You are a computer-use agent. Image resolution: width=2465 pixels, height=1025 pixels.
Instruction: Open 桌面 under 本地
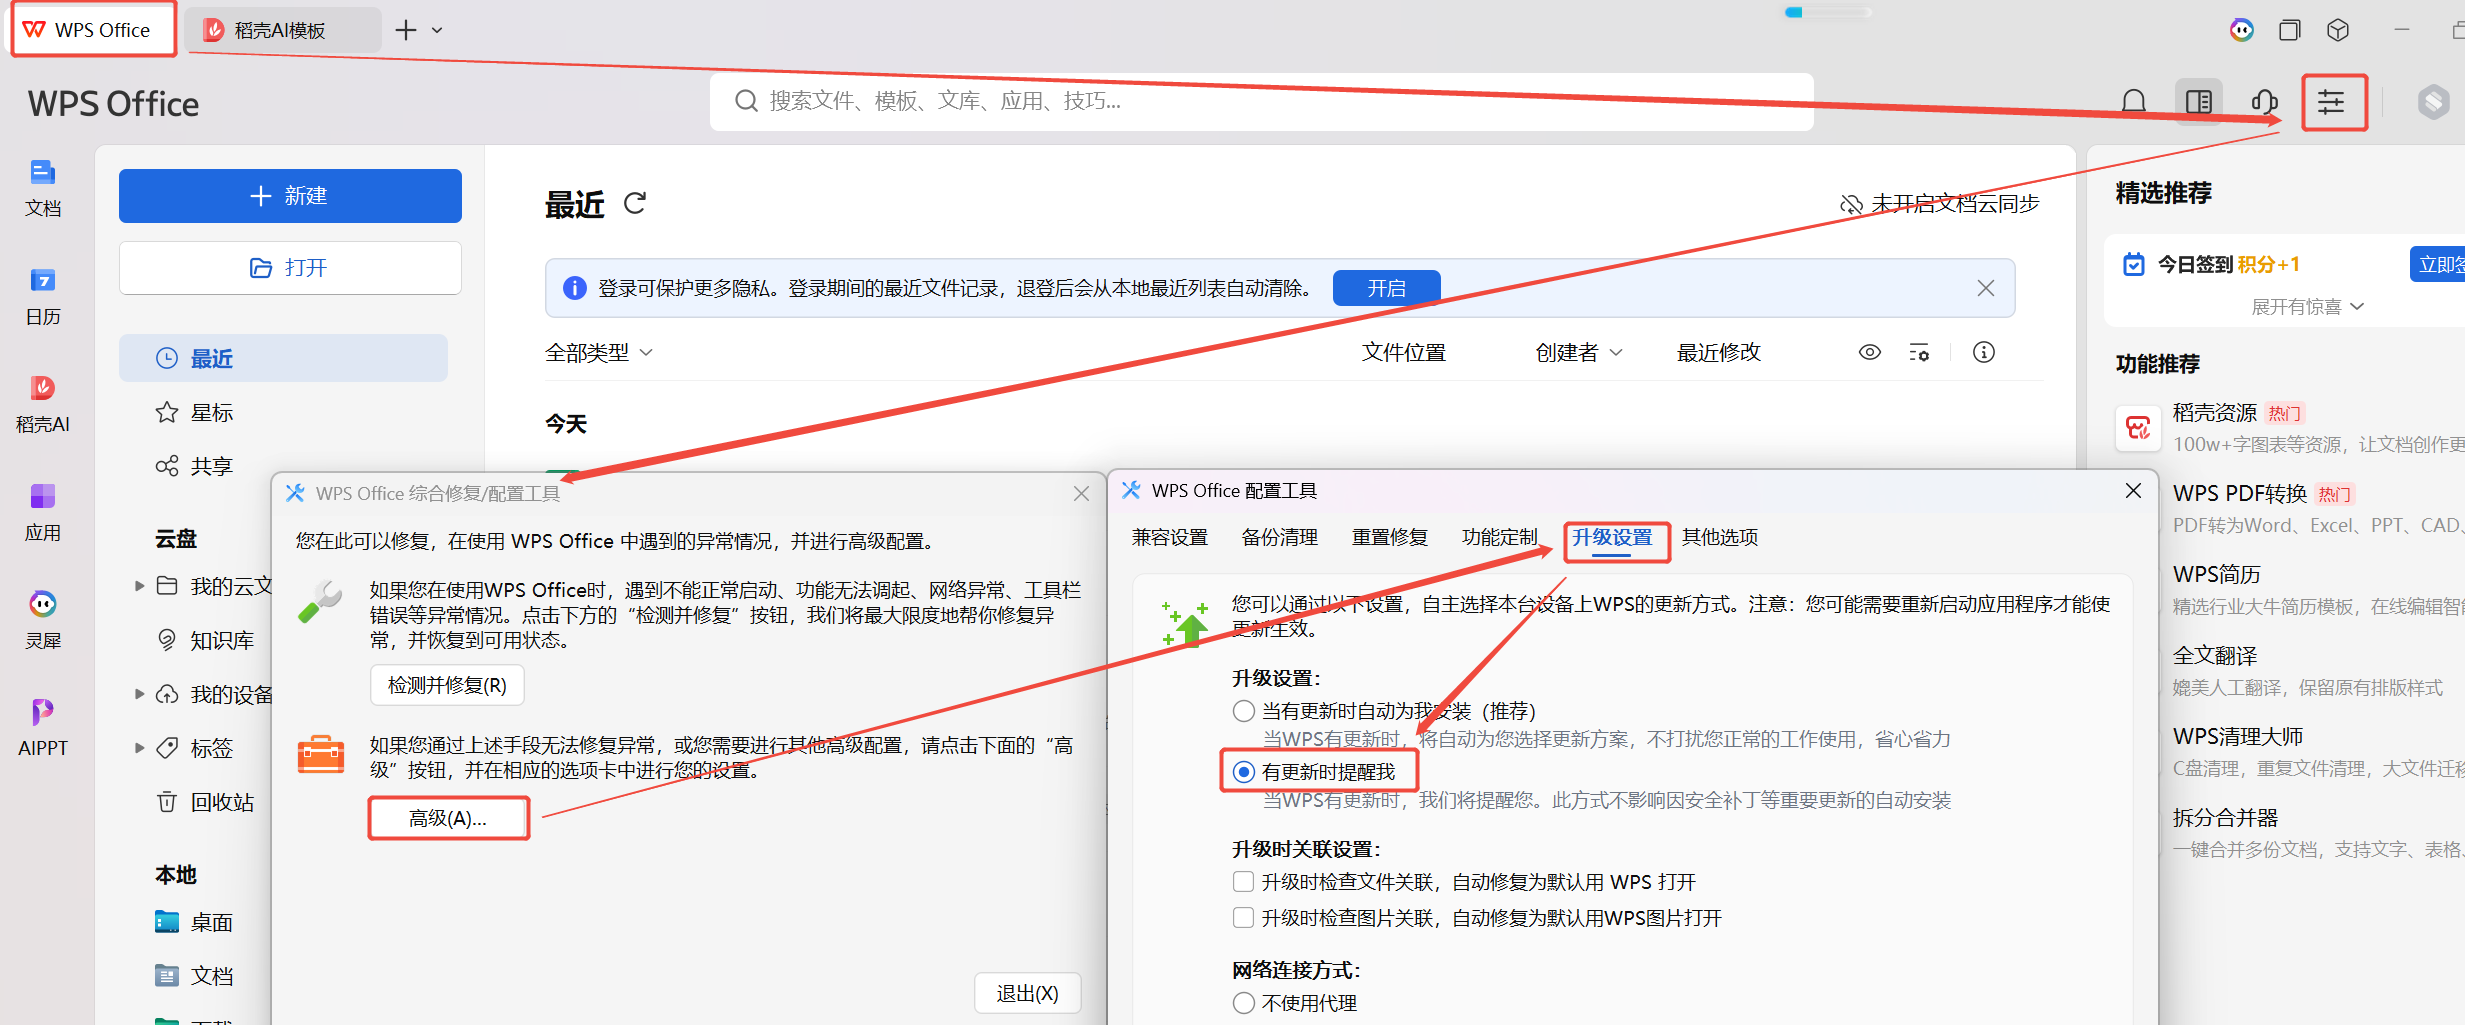(195, 922)
